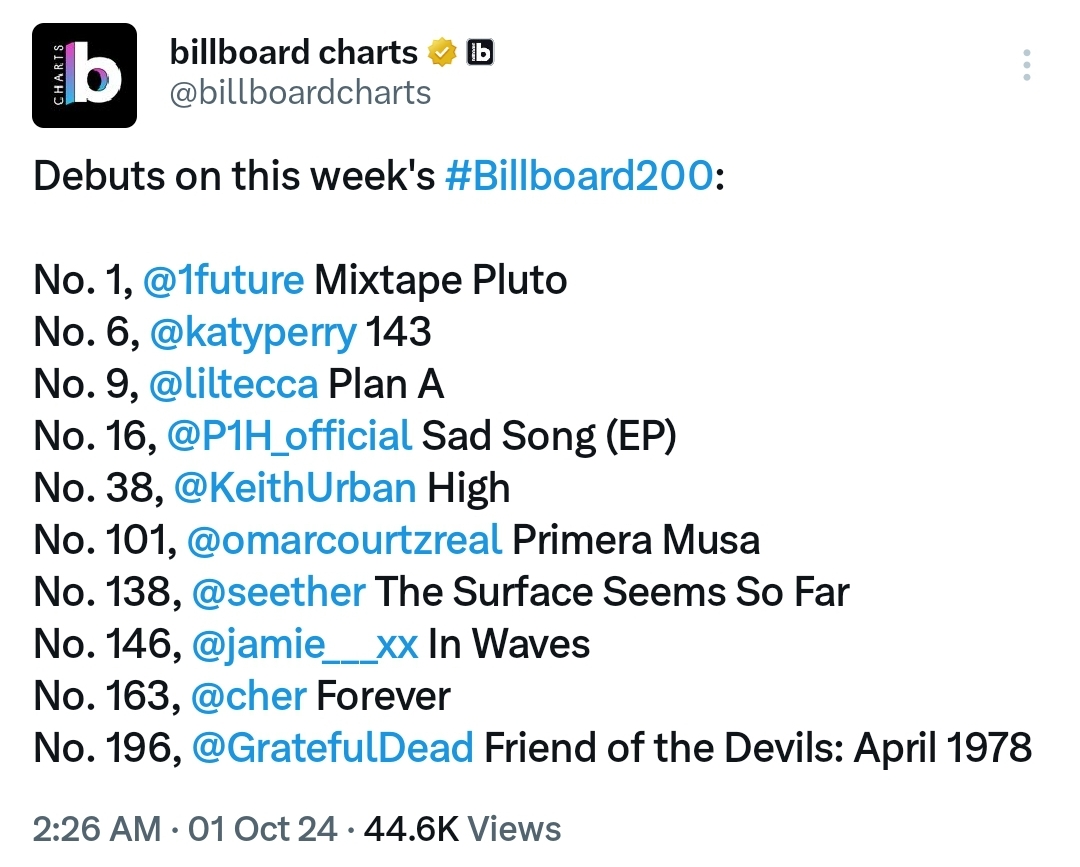
Task: Open the three-dot more options menu
Action: [x=1026, y=65]
